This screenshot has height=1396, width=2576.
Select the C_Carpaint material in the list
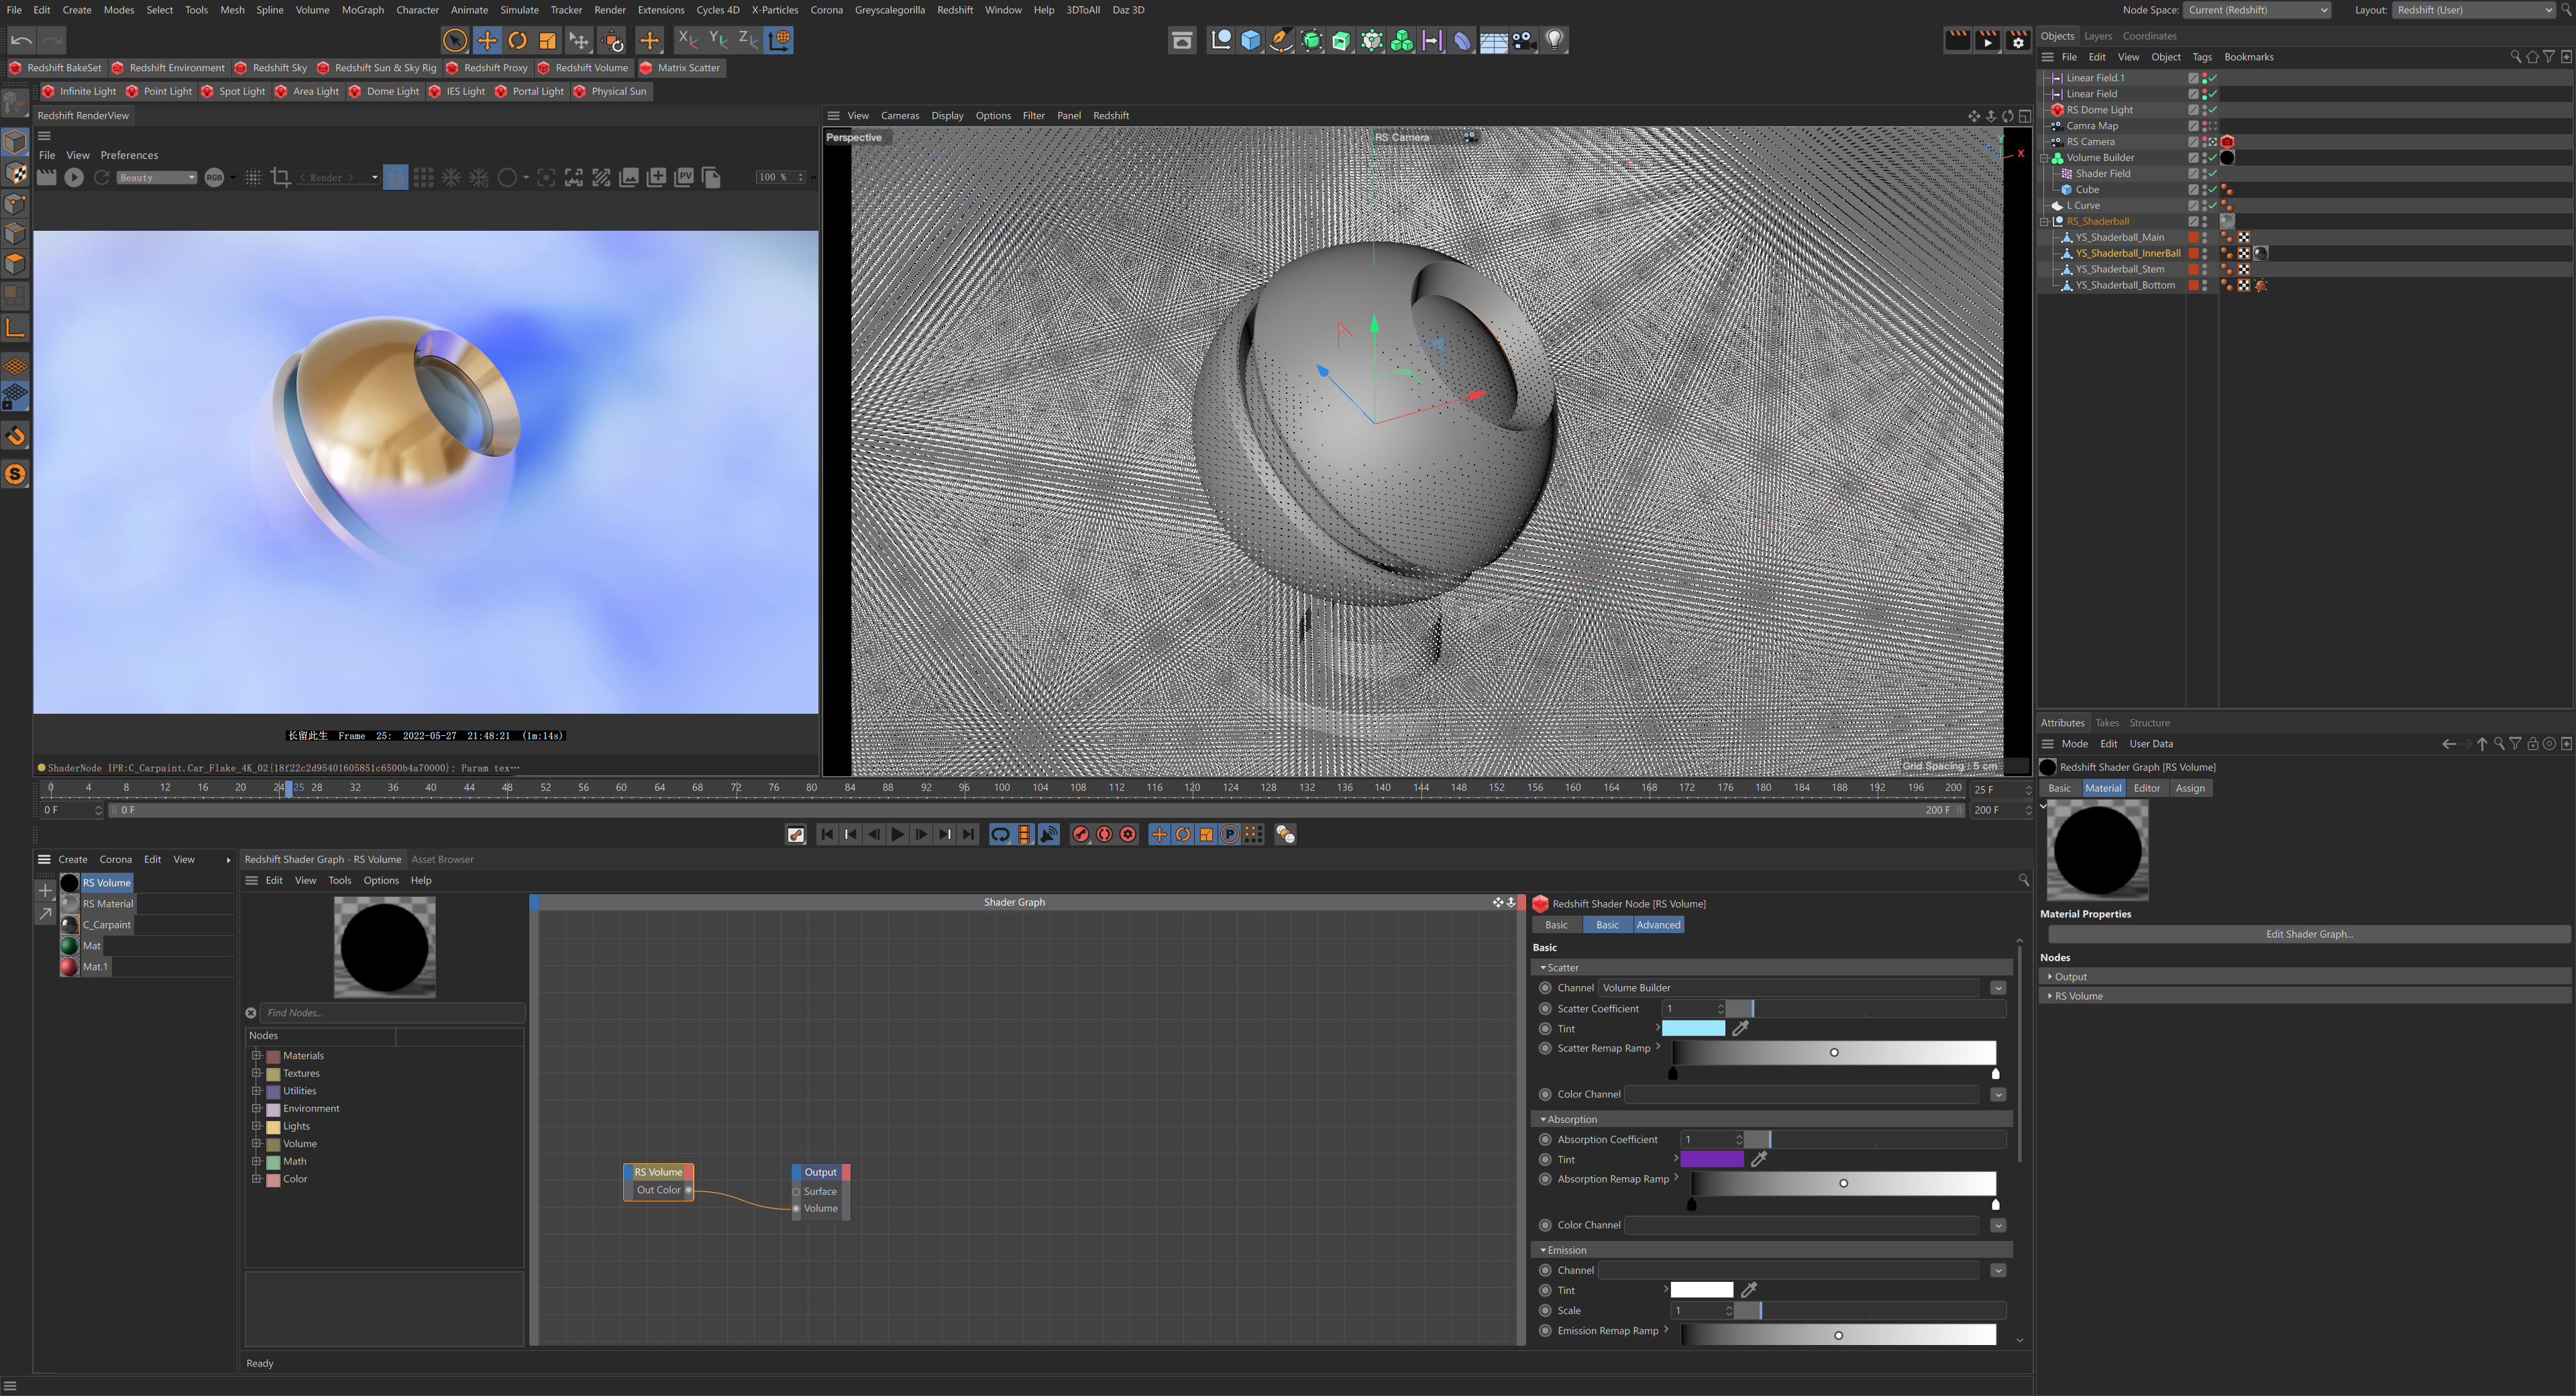pos(106,925)
